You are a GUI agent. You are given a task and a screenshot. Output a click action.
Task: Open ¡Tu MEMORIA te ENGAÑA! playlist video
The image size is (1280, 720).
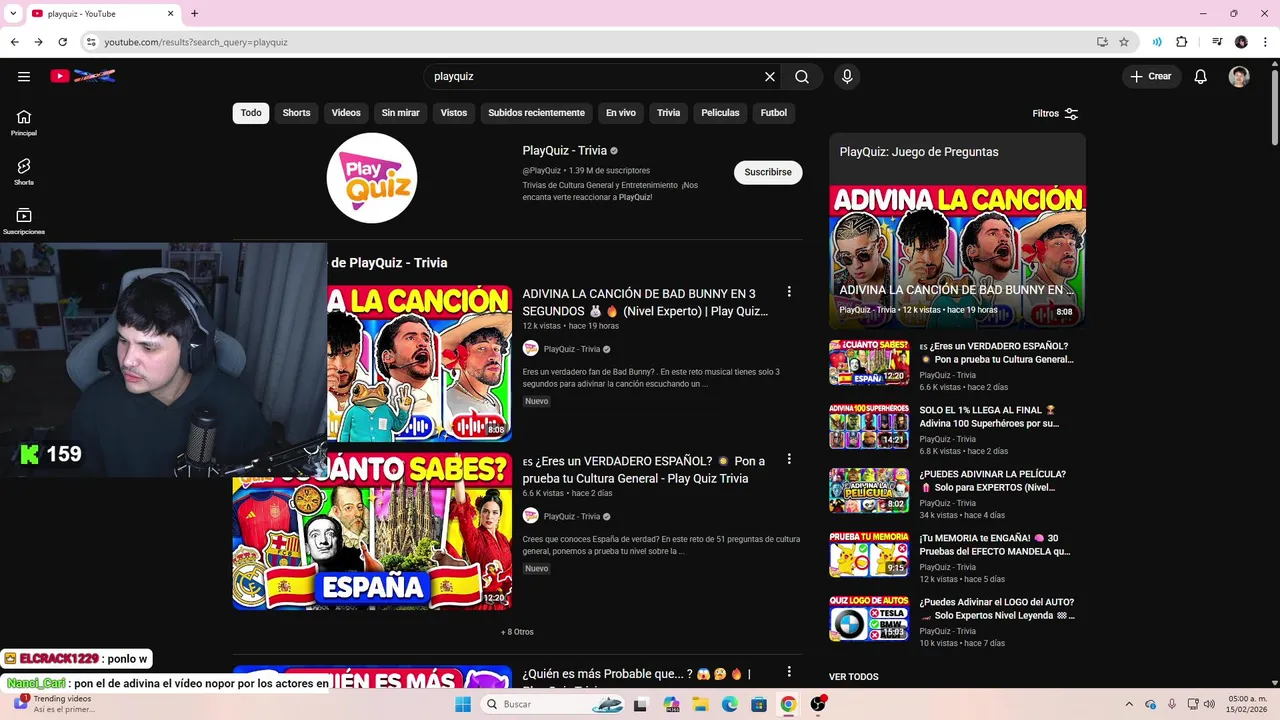(997, 545)
